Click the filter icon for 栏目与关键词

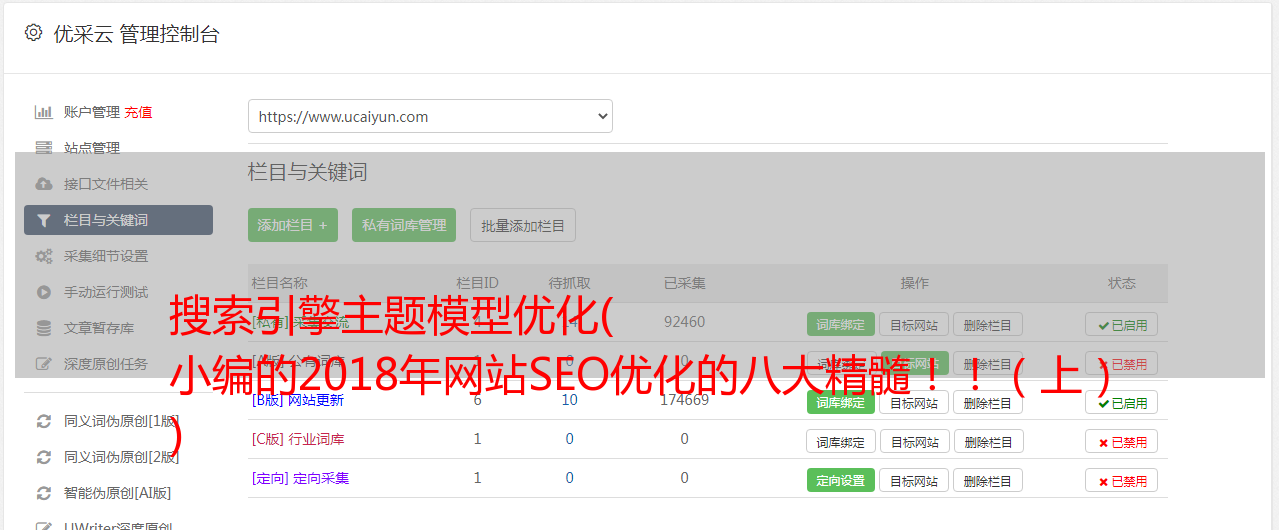click(43, 220)
